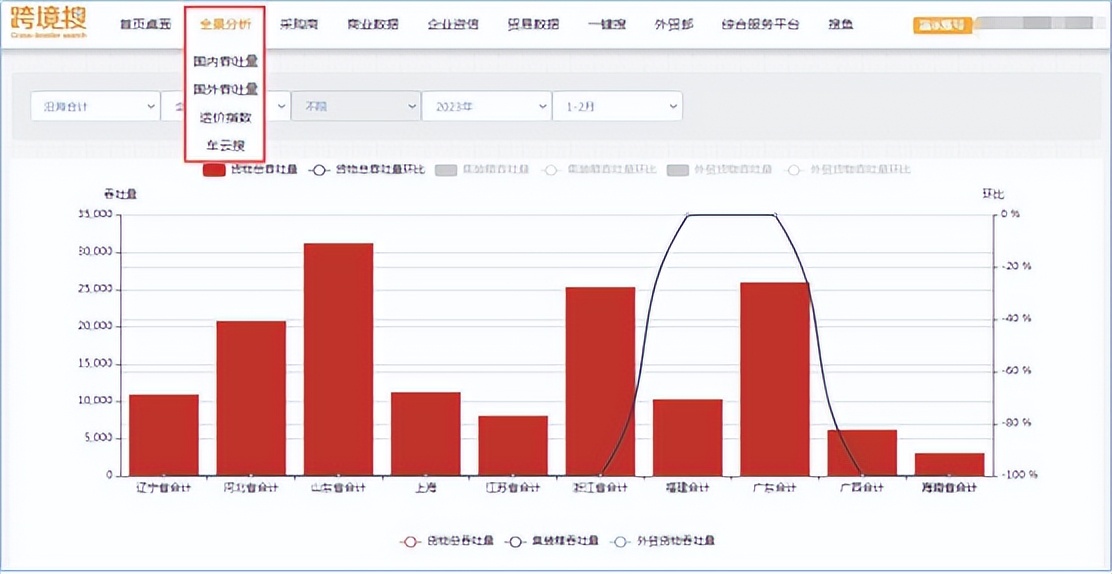The height and width of the screenshot is (574, 1112).
Task: Expand the 沿海合计 region dropdown
Action: click(95, 106)
